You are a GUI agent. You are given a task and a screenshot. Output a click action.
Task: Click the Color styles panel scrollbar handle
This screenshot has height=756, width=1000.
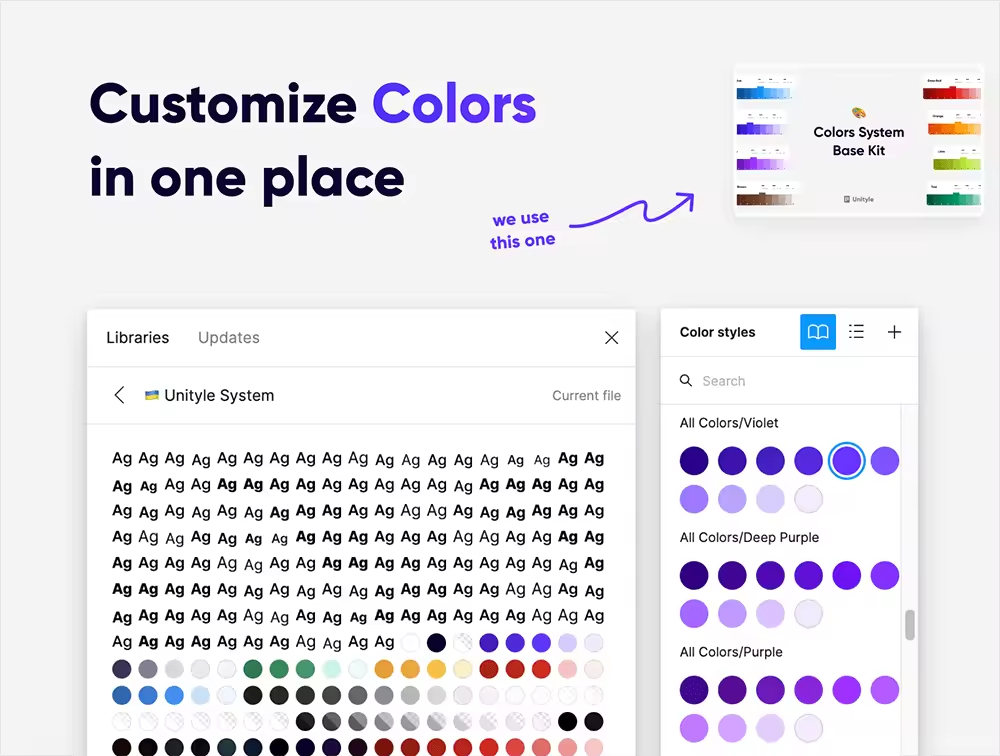click(x=910, y=625)
